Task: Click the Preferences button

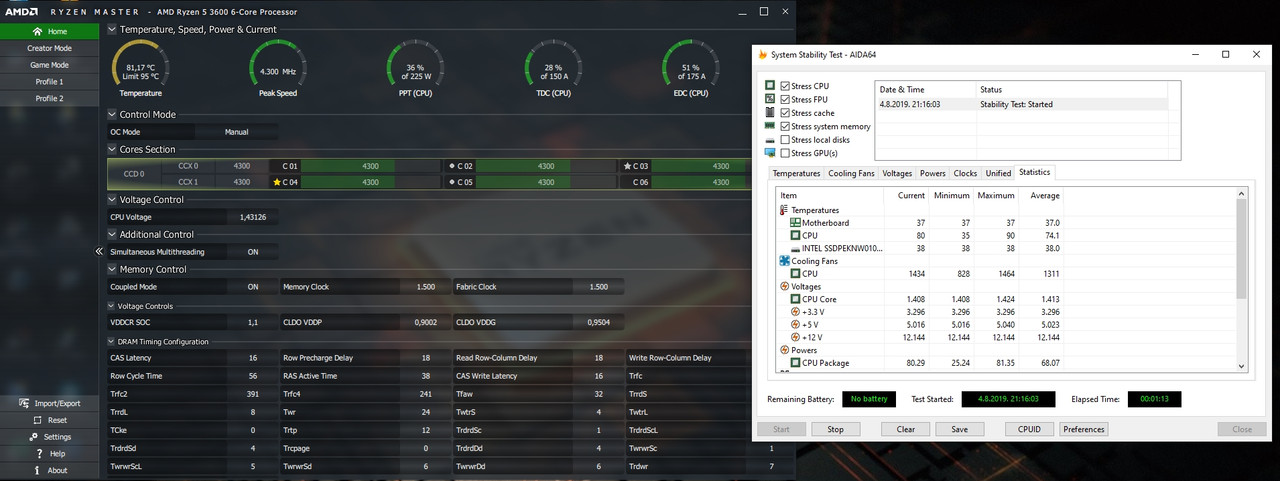Action: (x=1083, y=430)
